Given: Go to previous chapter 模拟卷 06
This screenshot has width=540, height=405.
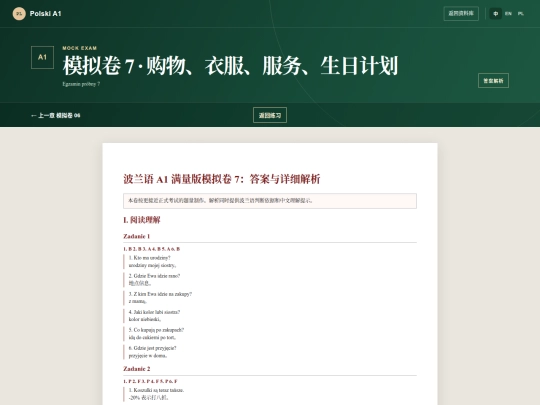Looking at the screenshot, I should 55,115.
